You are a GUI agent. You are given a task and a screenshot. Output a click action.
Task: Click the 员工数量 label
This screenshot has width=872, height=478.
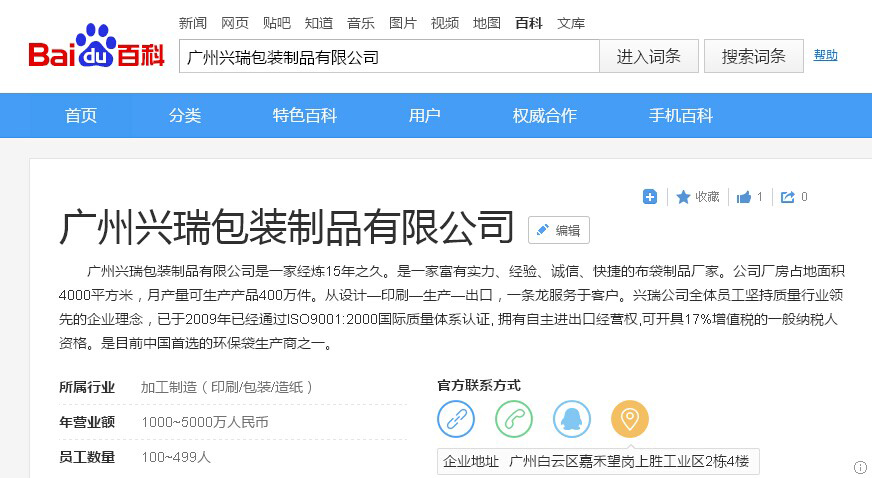click(x=87, y=457)
